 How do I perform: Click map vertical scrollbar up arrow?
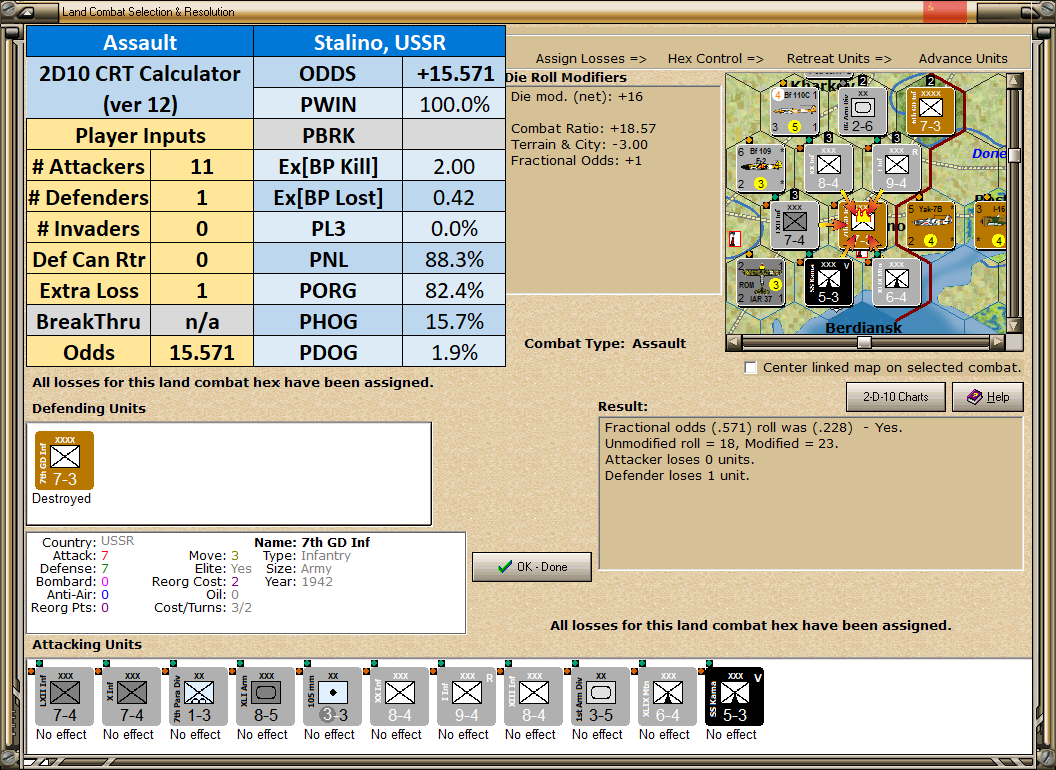coord(1014,82)
